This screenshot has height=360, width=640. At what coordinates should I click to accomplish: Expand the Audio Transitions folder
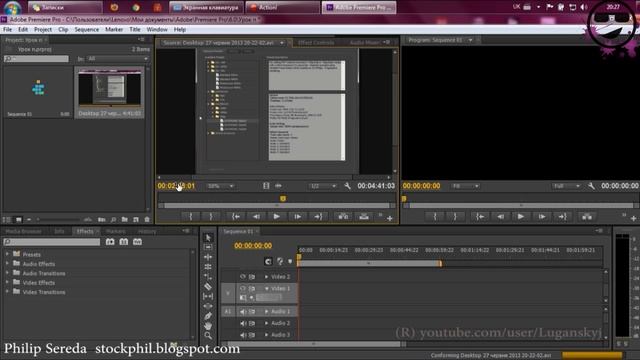[x=7, y=273]
